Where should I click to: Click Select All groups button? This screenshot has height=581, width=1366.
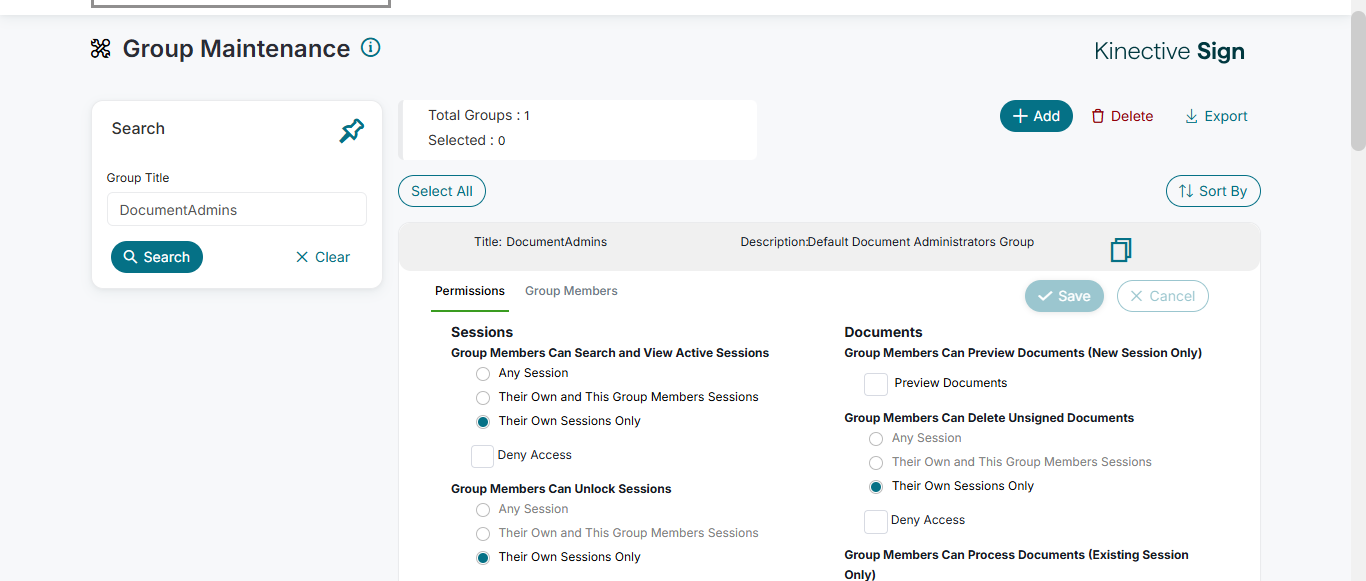(x=442, y=191)
